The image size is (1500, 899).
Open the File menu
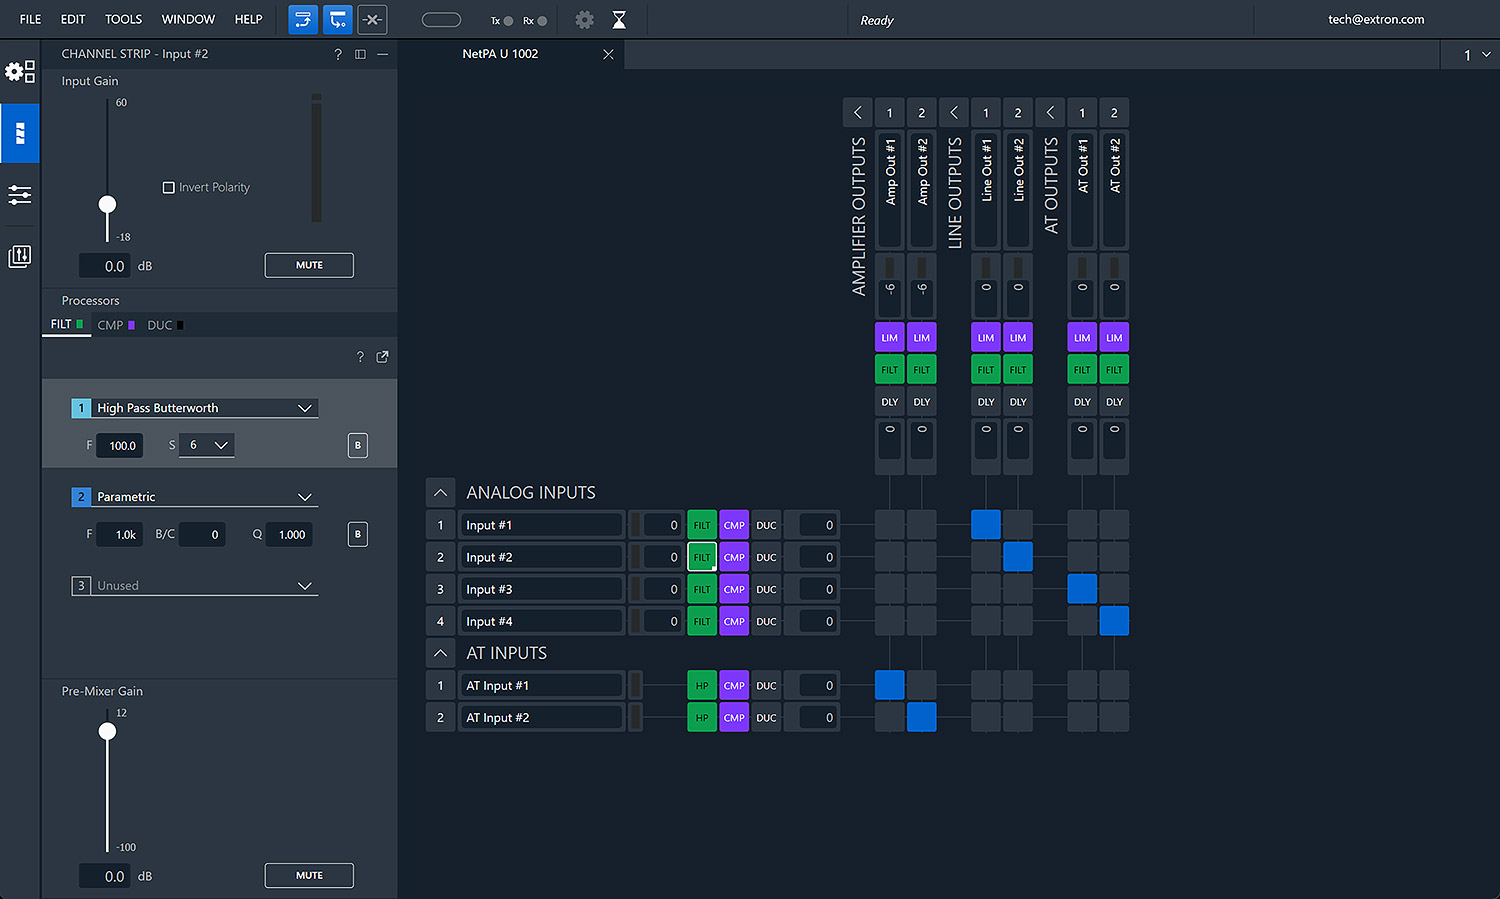[x=31, y=19]
